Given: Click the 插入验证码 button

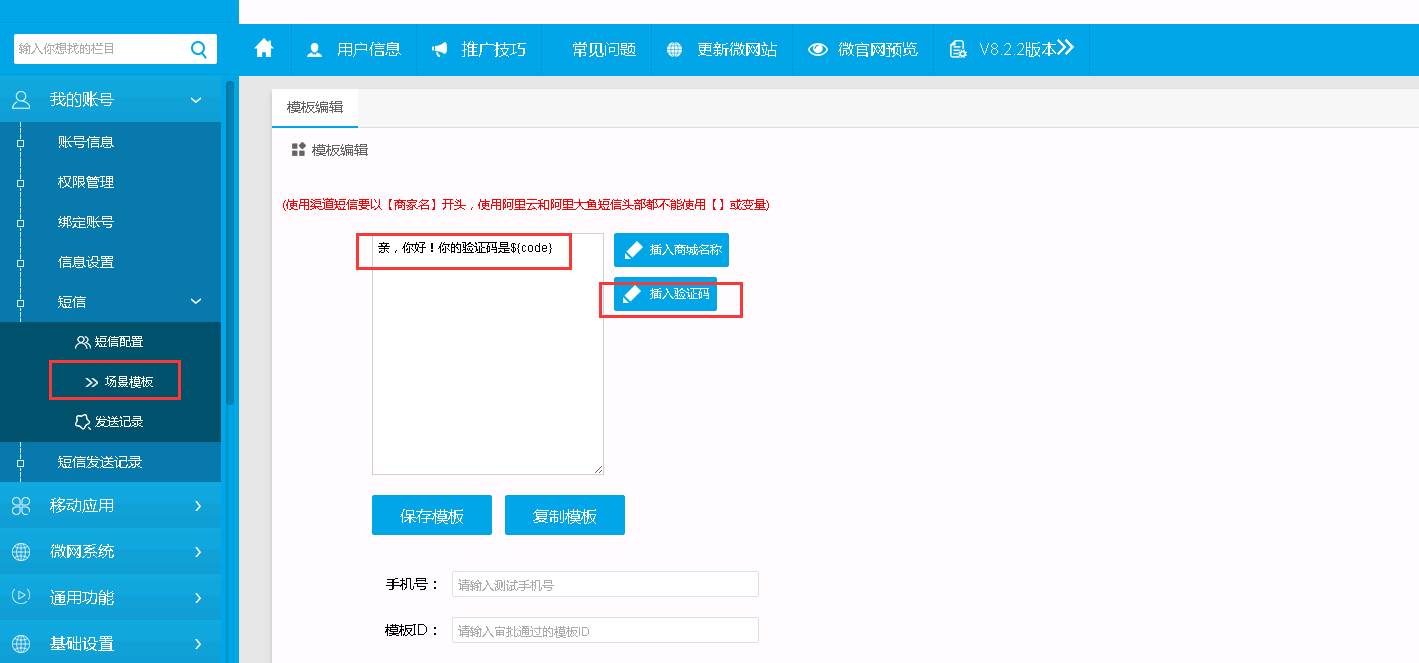Looking at the screenshot, I should pos(665,294).
